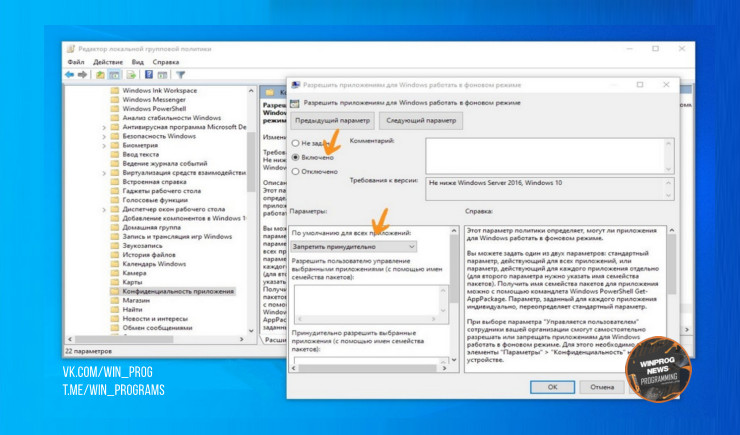Click the Up one level folder icon
The width and height of the screenshot is (740, 435).
pyautogui.click(x=100, y=75)
